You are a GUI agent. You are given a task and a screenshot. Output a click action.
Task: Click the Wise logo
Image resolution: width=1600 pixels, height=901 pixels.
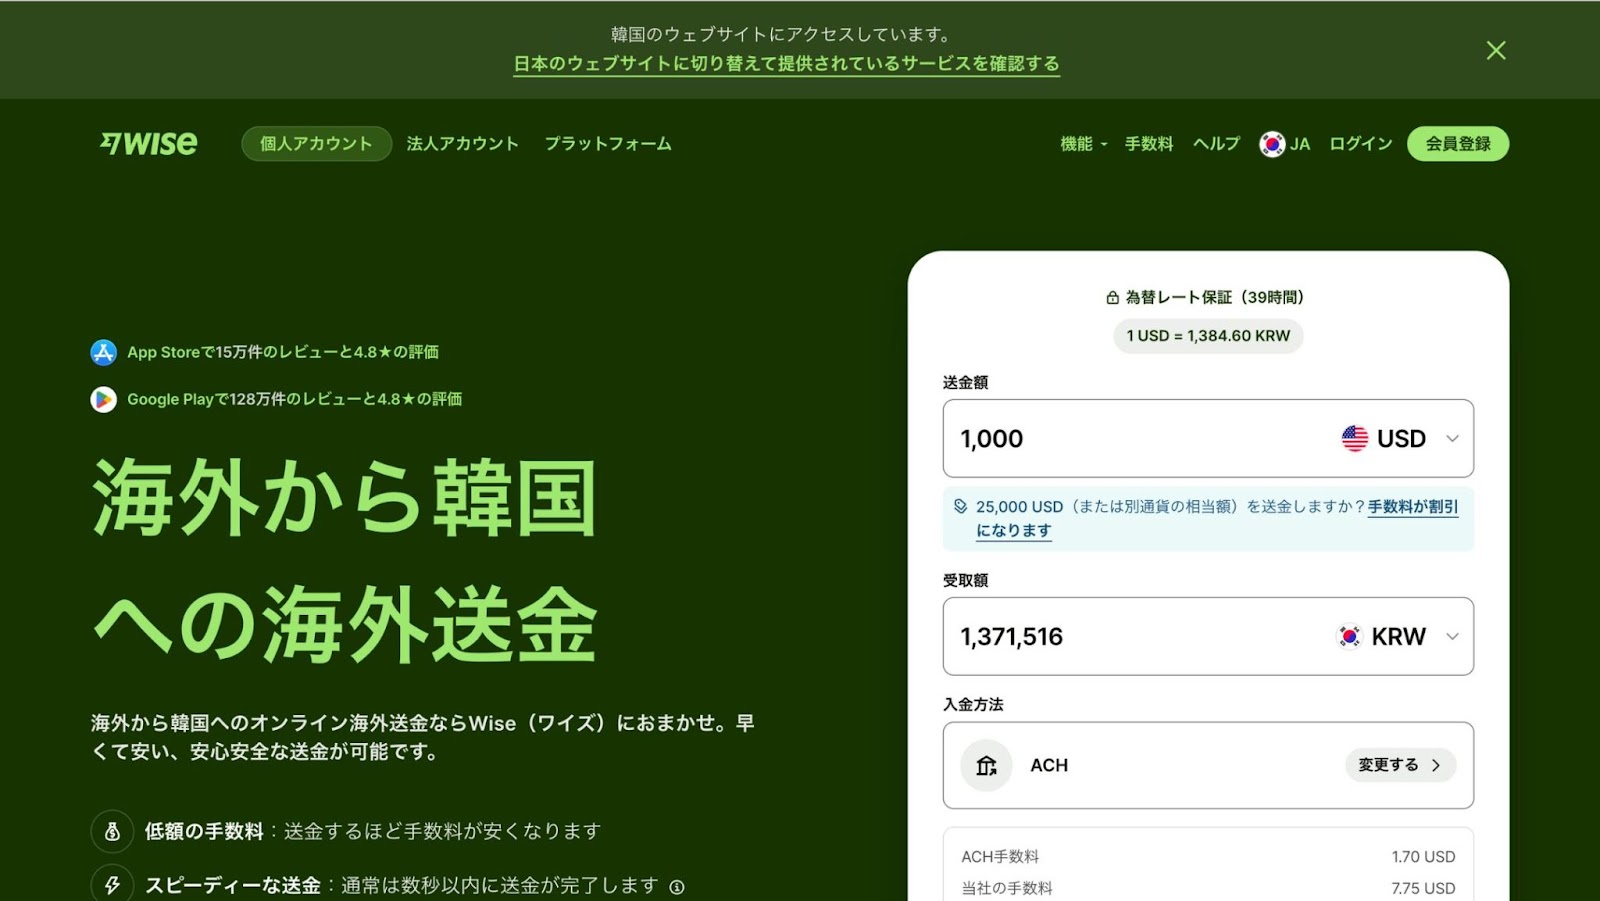(x=148, y=144)
